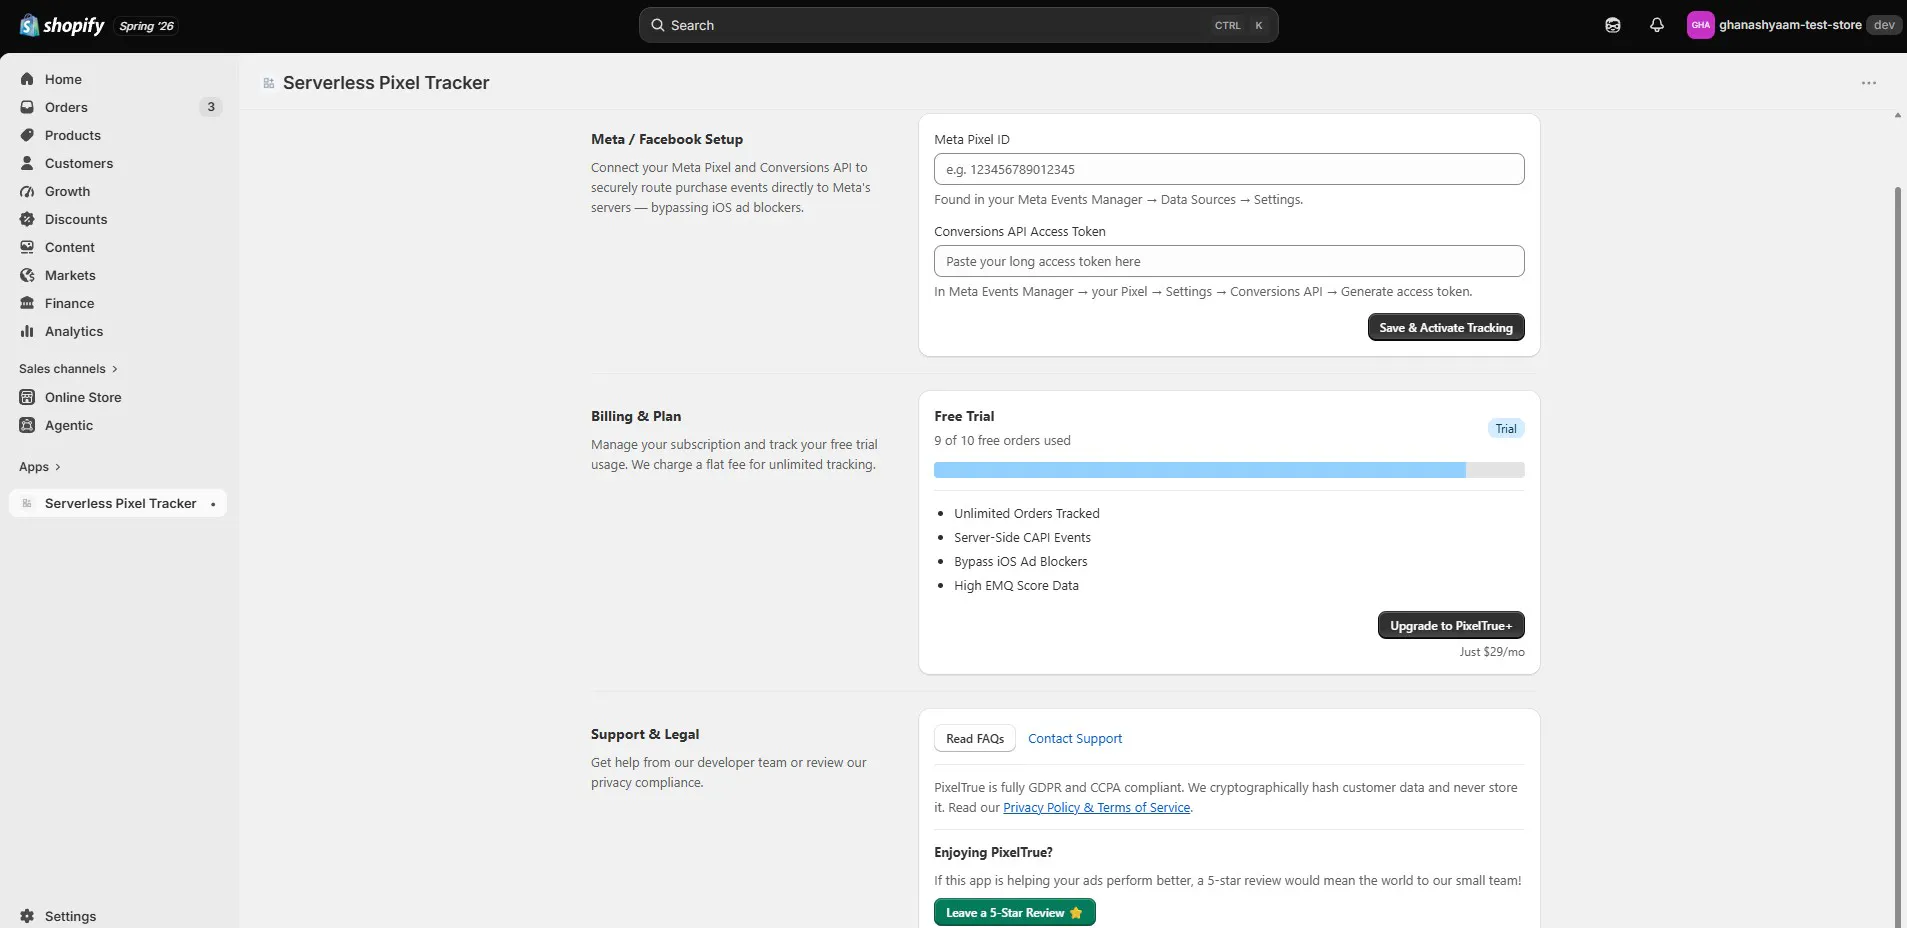Click the Read FAQs button
1907x928 pixels.
[x=975, y=738]
